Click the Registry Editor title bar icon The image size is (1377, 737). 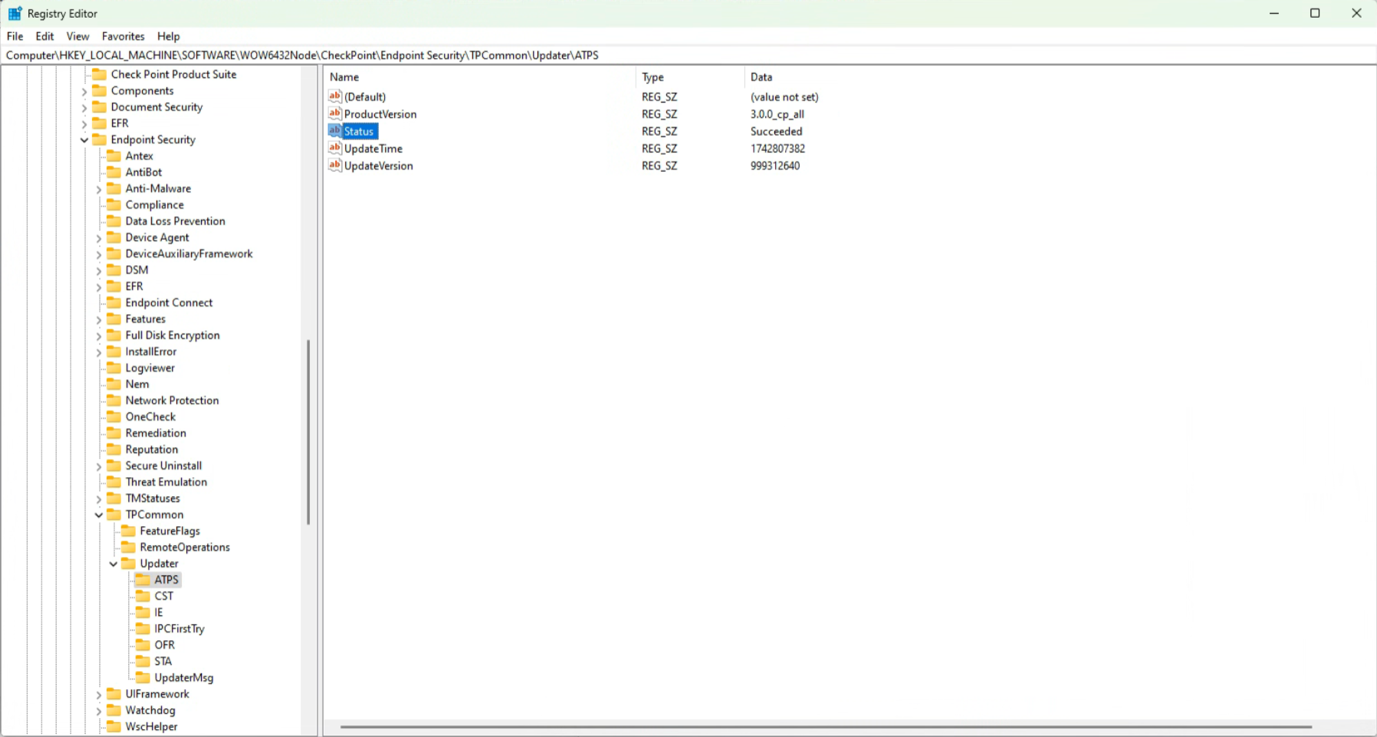tap(15, 13)
